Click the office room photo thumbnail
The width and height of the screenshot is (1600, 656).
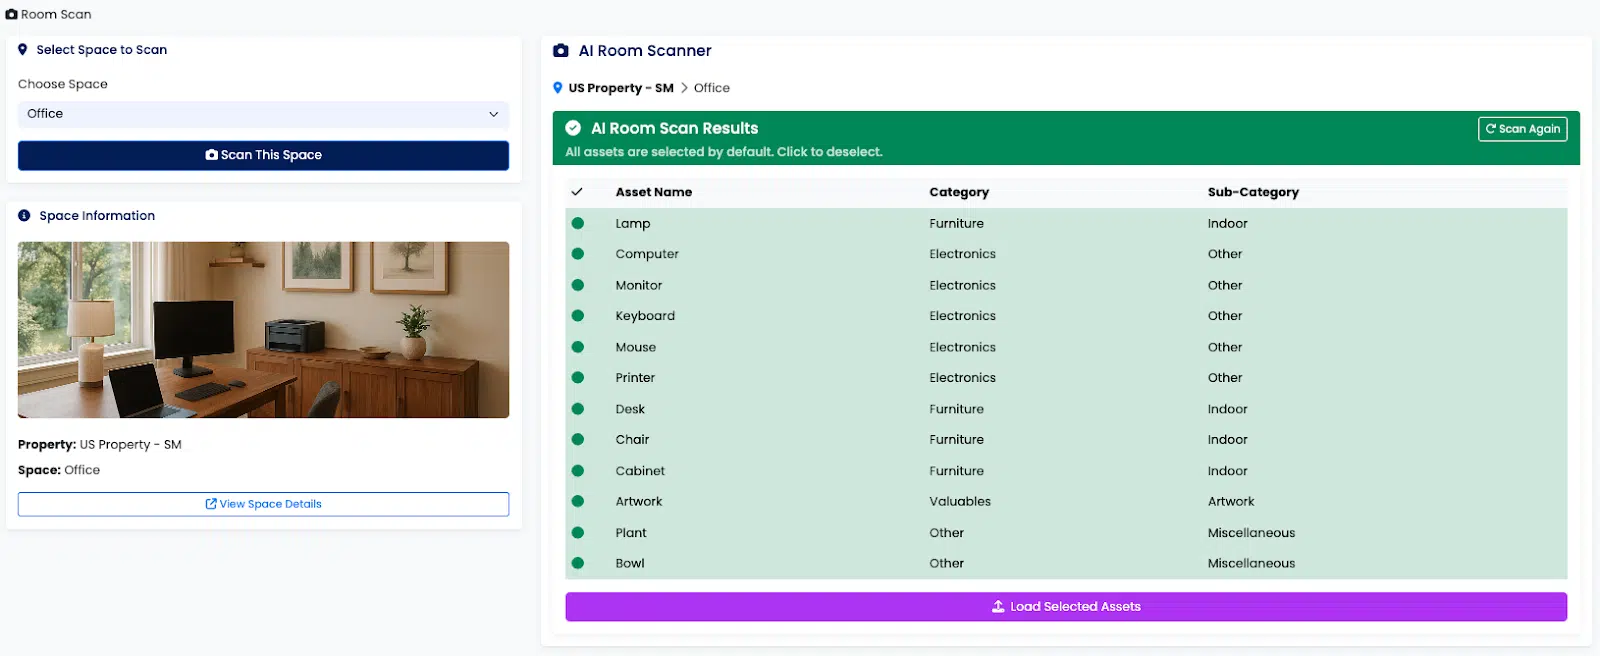263,330
